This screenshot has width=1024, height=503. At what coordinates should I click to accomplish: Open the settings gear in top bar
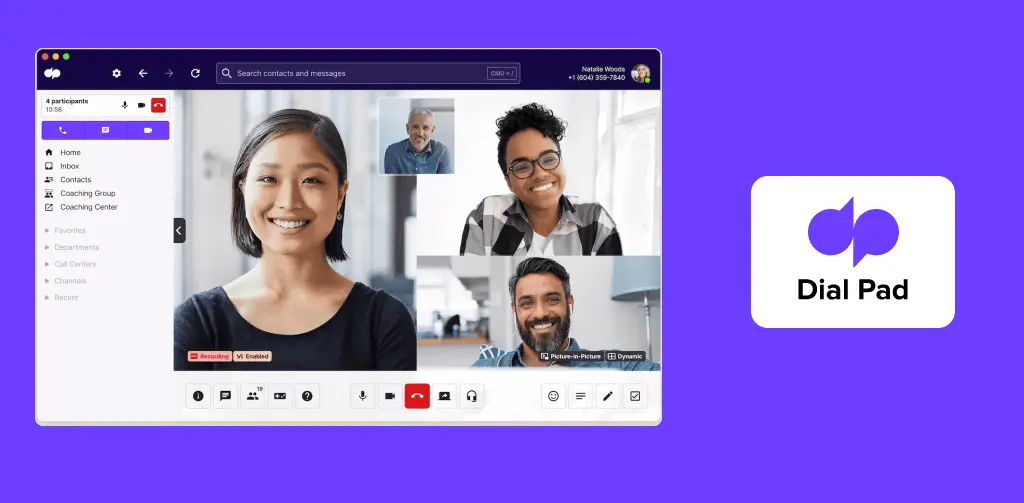116,73
